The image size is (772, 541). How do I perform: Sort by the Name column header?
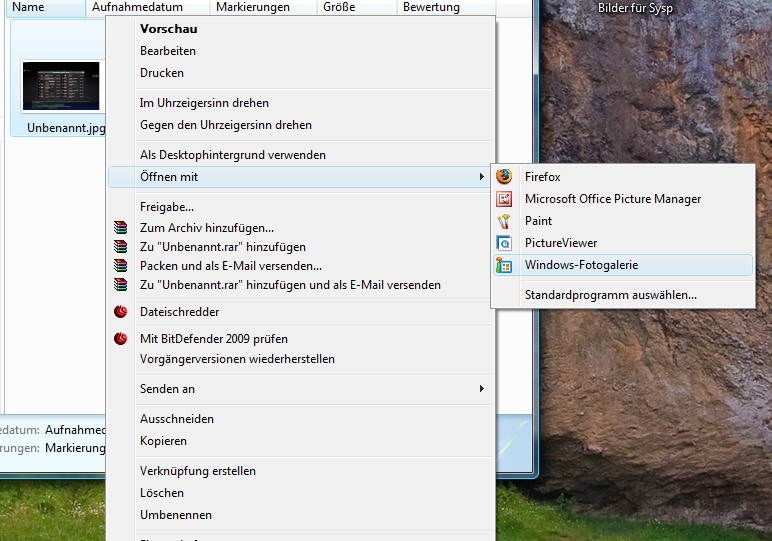[46, 8]
